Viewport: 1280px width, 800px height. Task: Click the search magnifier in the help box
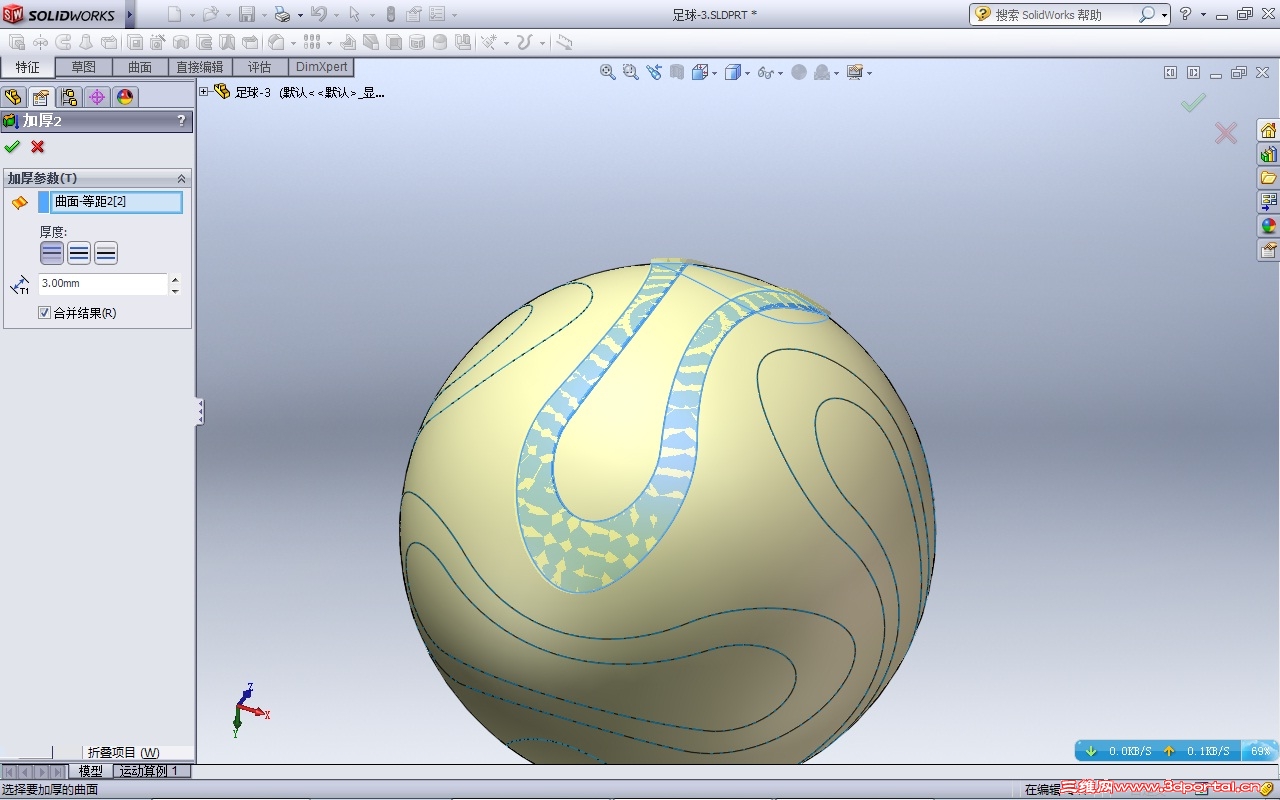tap(1146, 14)
